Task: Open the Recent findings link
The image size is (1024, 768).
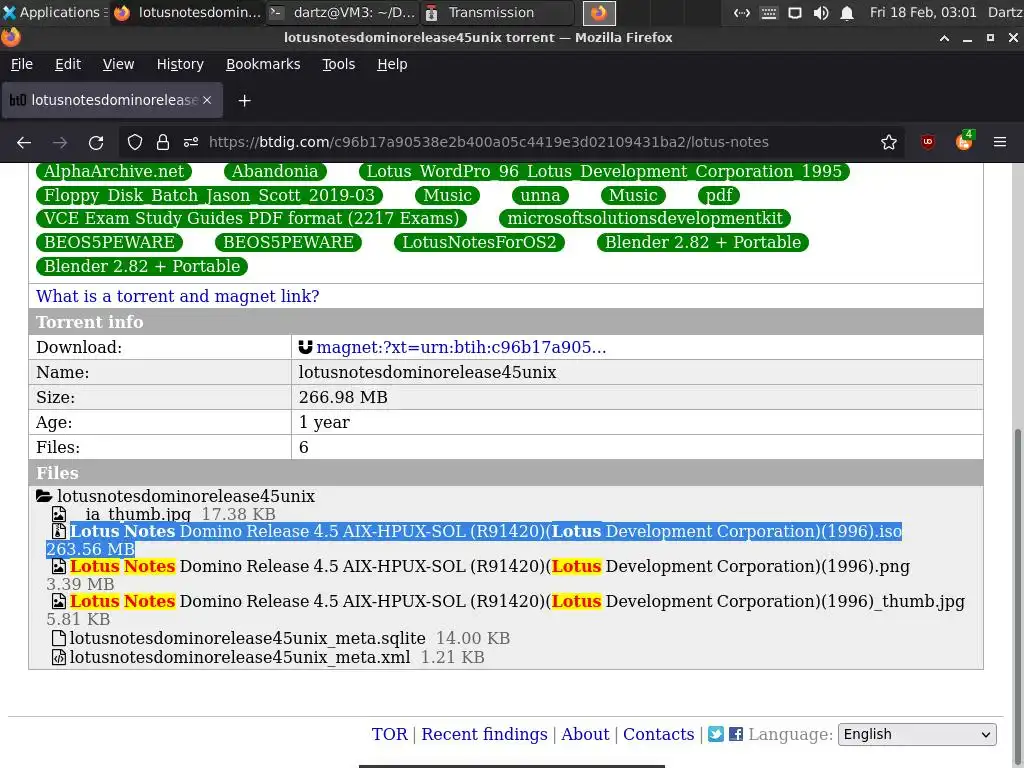Action: [x=485, y=734]
